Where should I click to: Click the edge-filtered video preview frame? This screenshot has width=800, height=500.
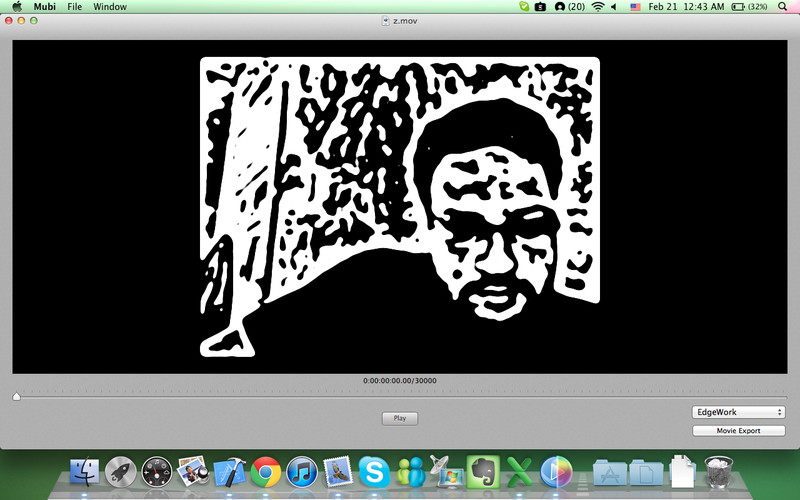[400, 207]
